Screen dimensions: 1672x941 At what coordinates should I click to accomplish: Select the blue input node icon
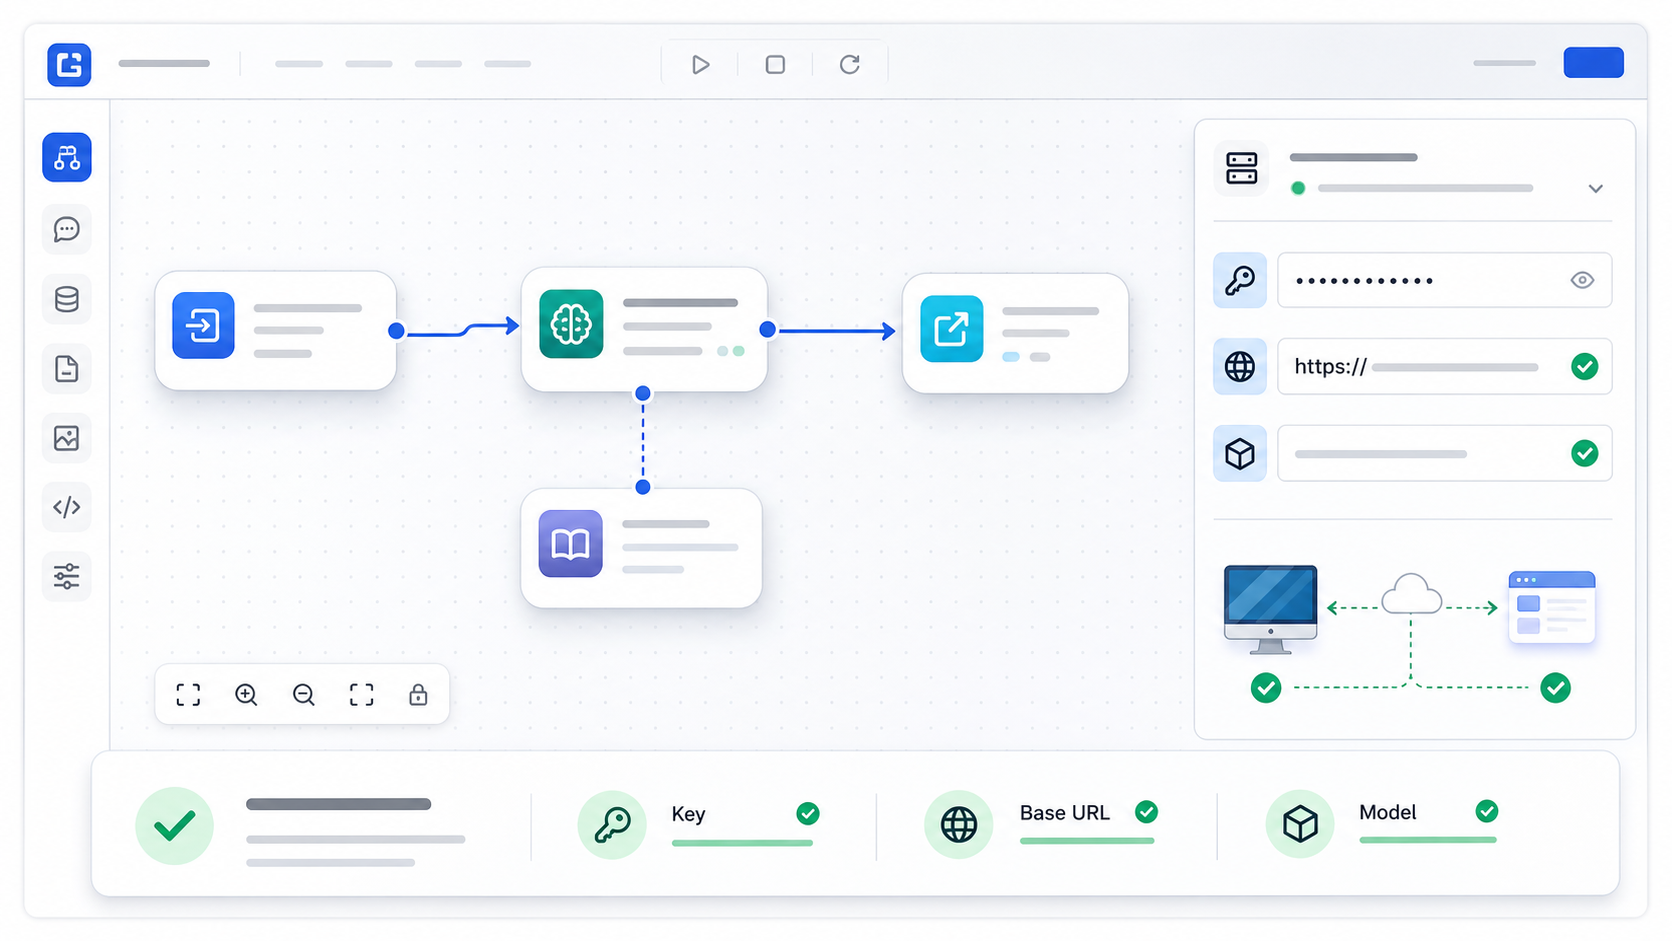pyautogui.click(x=203, y=325)
